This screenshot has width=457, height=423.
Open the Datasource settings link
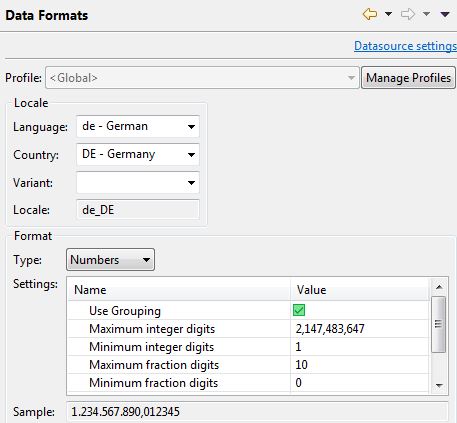tap(405, 46)
